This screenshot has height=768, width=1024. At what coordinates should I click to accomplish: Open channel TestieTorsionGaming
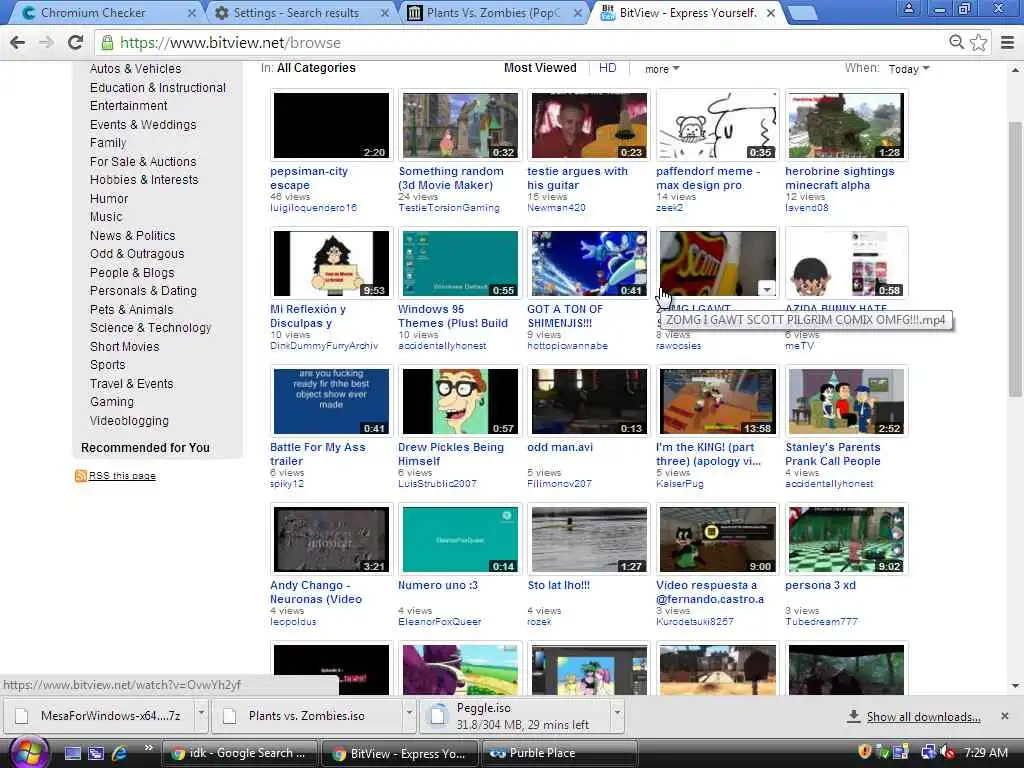pyautogui.click(x=449, y=208)
